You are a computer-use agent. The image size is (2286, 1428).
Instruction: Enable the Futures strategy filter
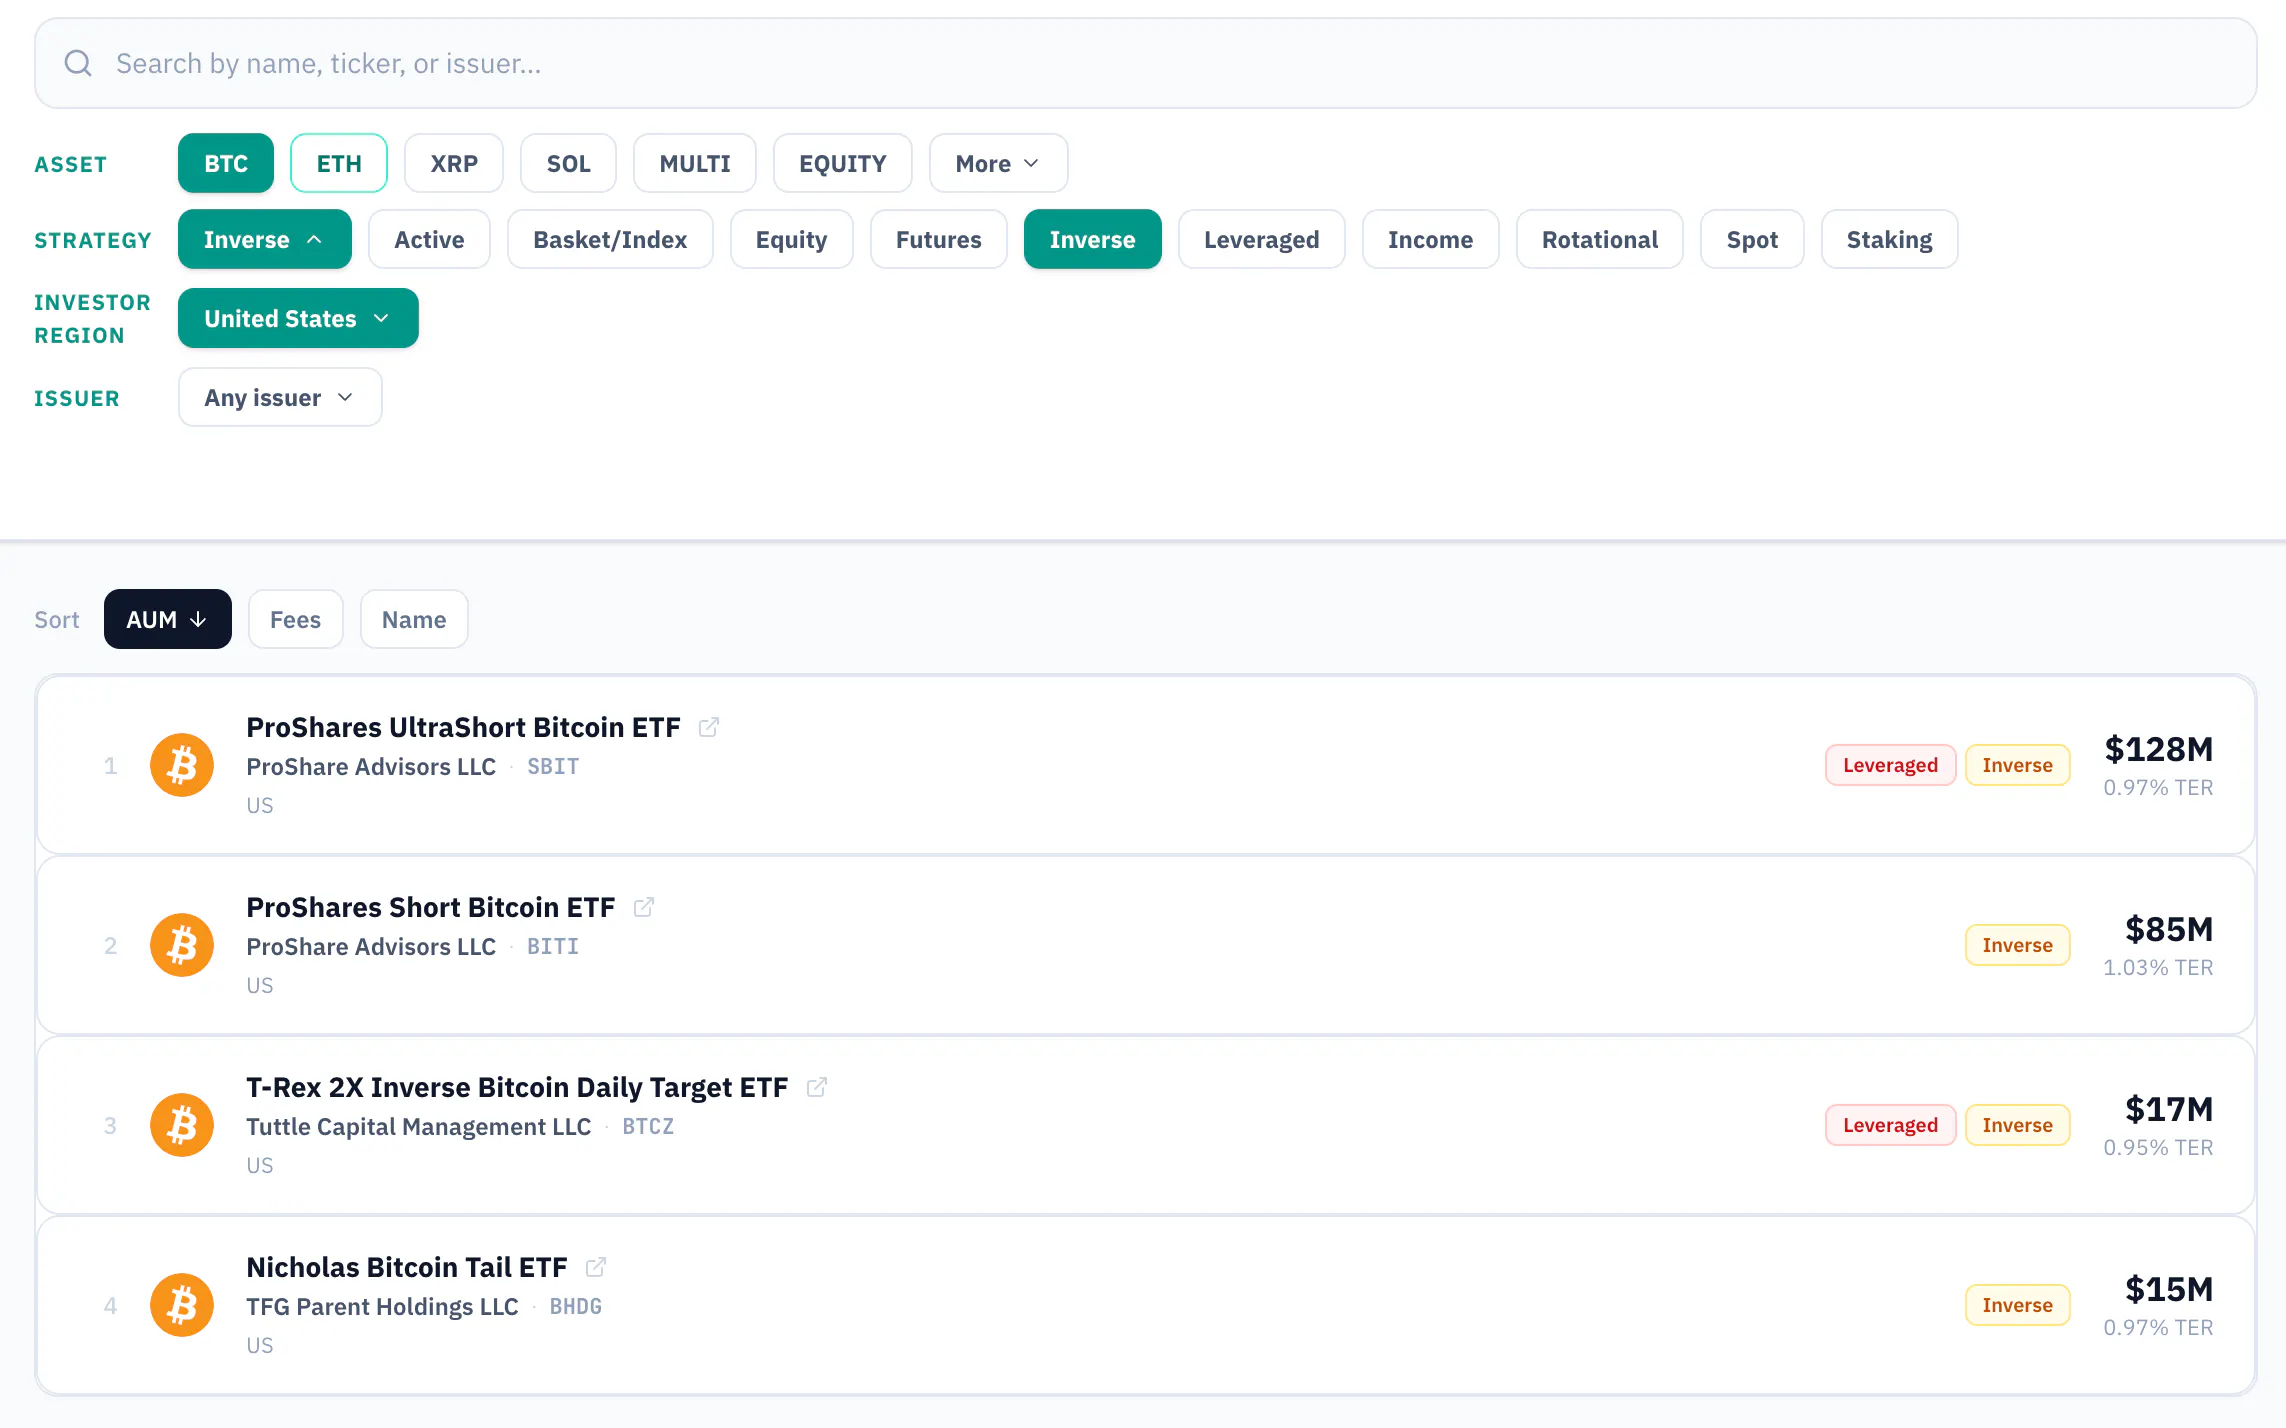click(939, 239)
